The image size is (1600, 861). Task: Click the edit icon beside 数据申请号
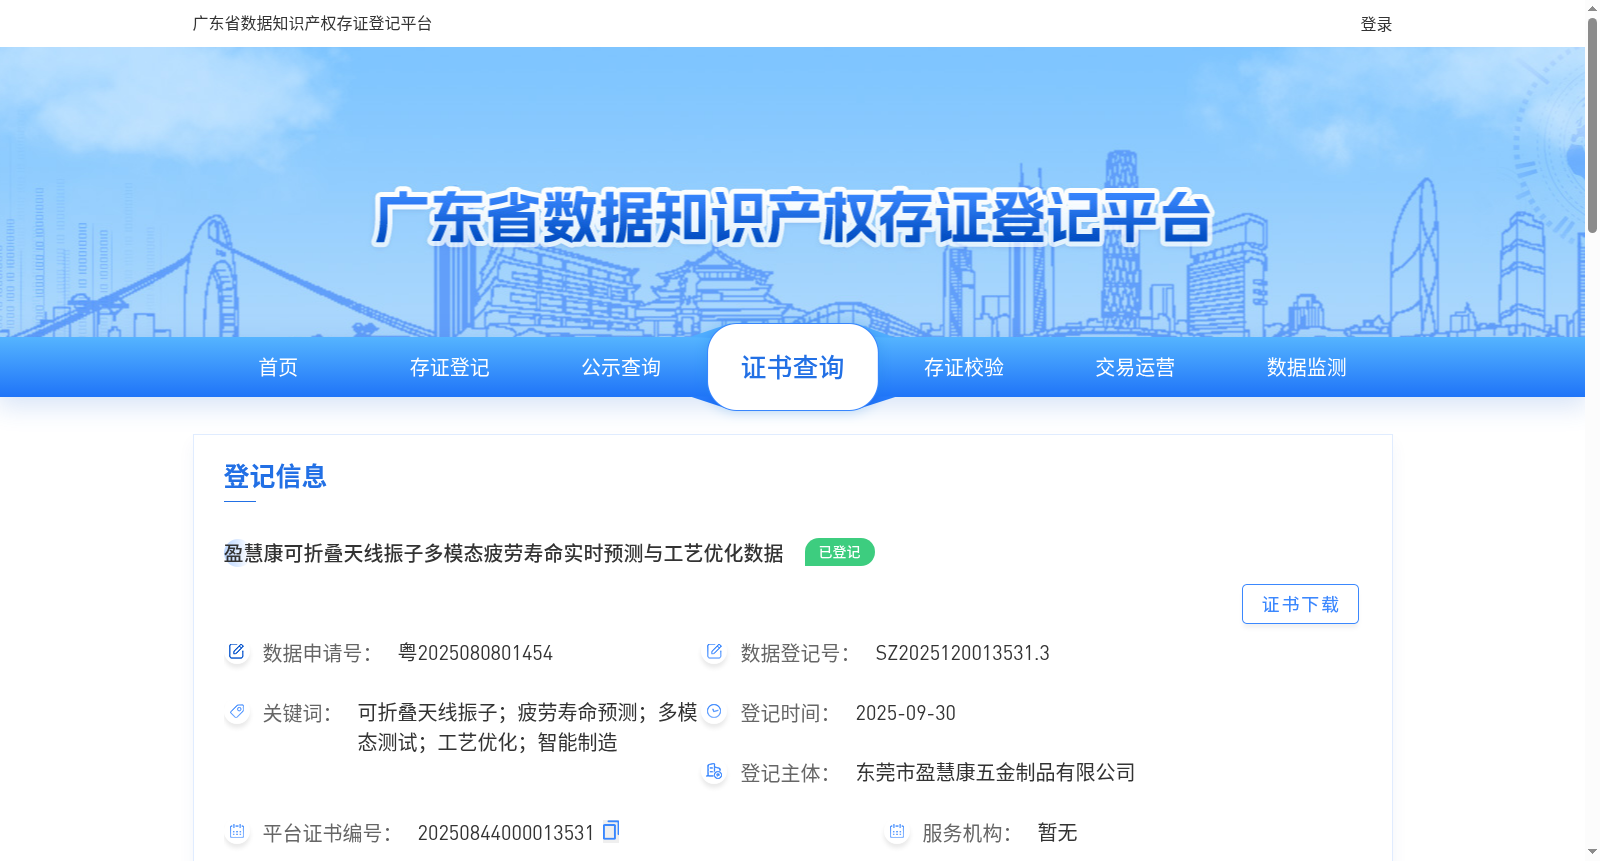[236, 652]
